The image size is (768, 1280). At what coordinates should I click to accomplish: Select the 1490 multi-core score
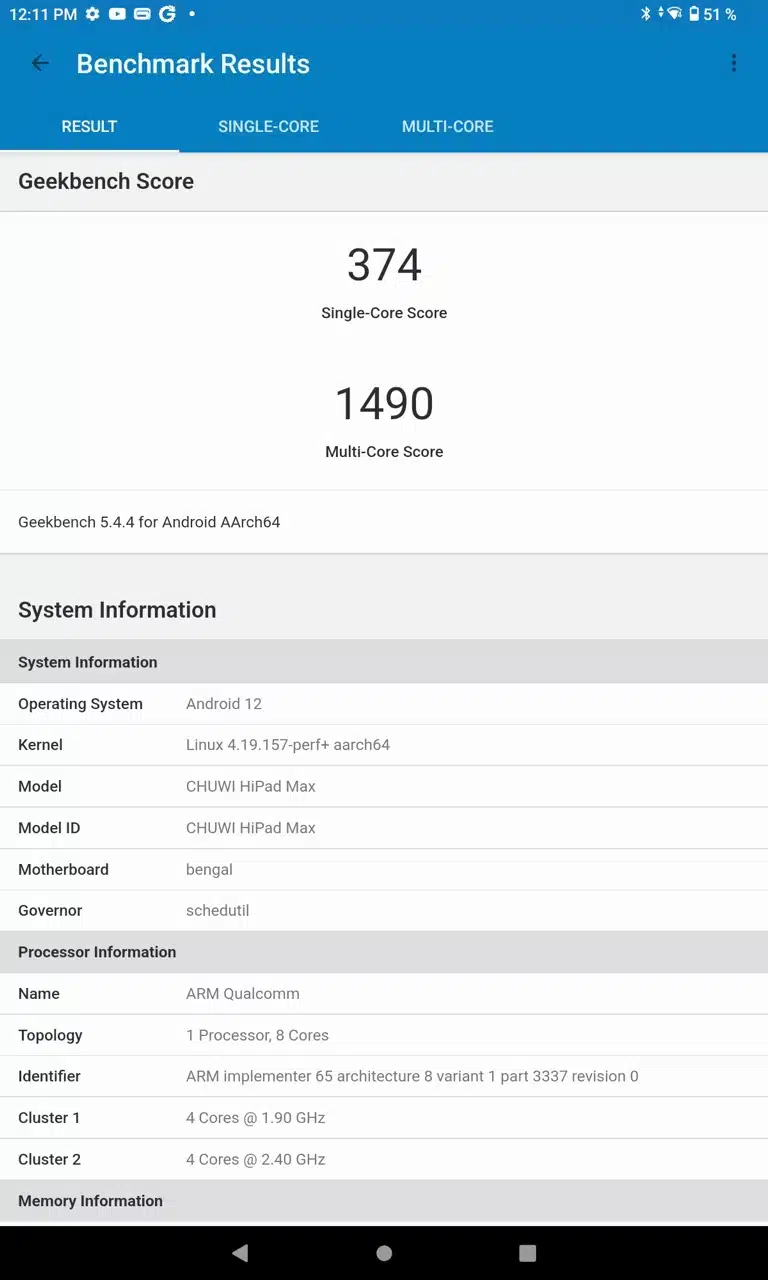[x=384, y=404]
